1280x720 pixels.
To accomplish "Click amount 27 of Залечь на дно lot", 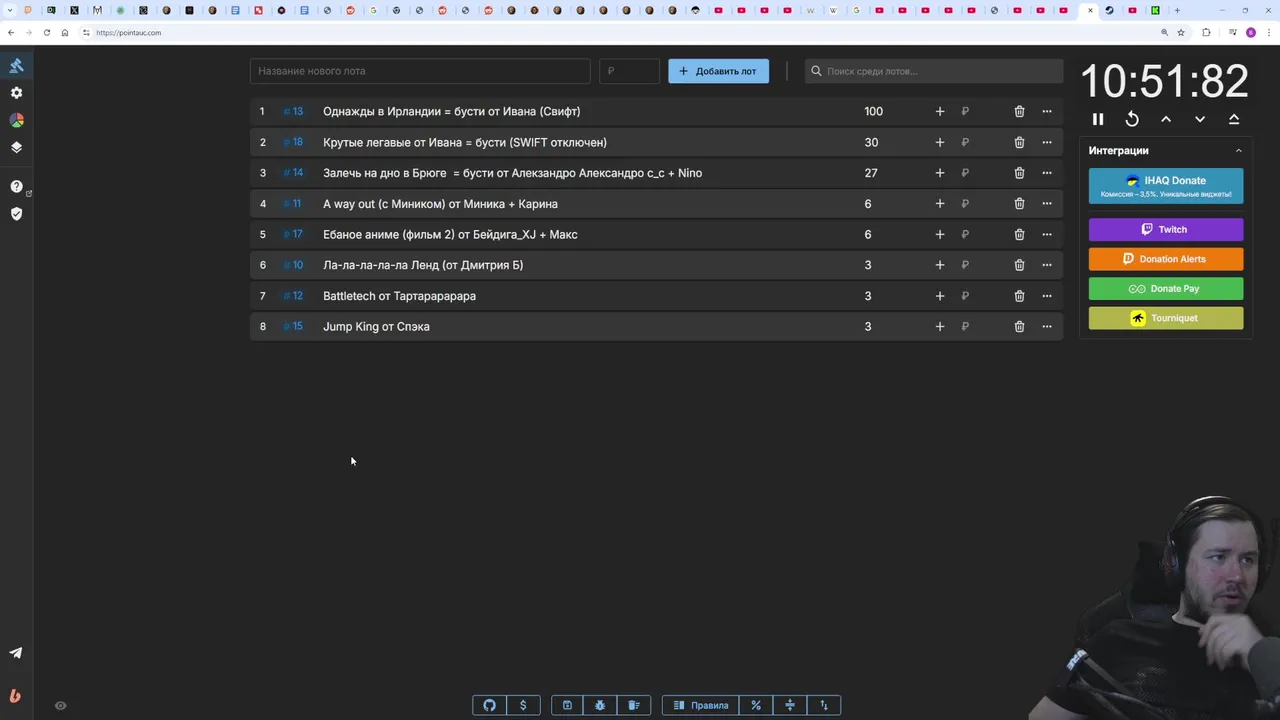I will (871, 173).
